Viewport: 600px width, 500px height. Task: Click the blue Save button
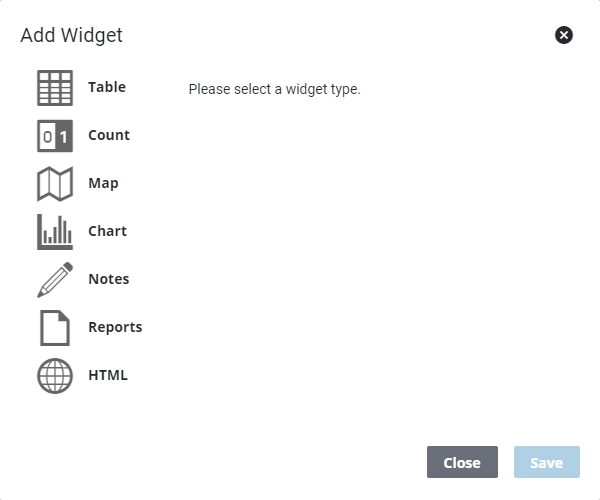(x=547, y=463)
